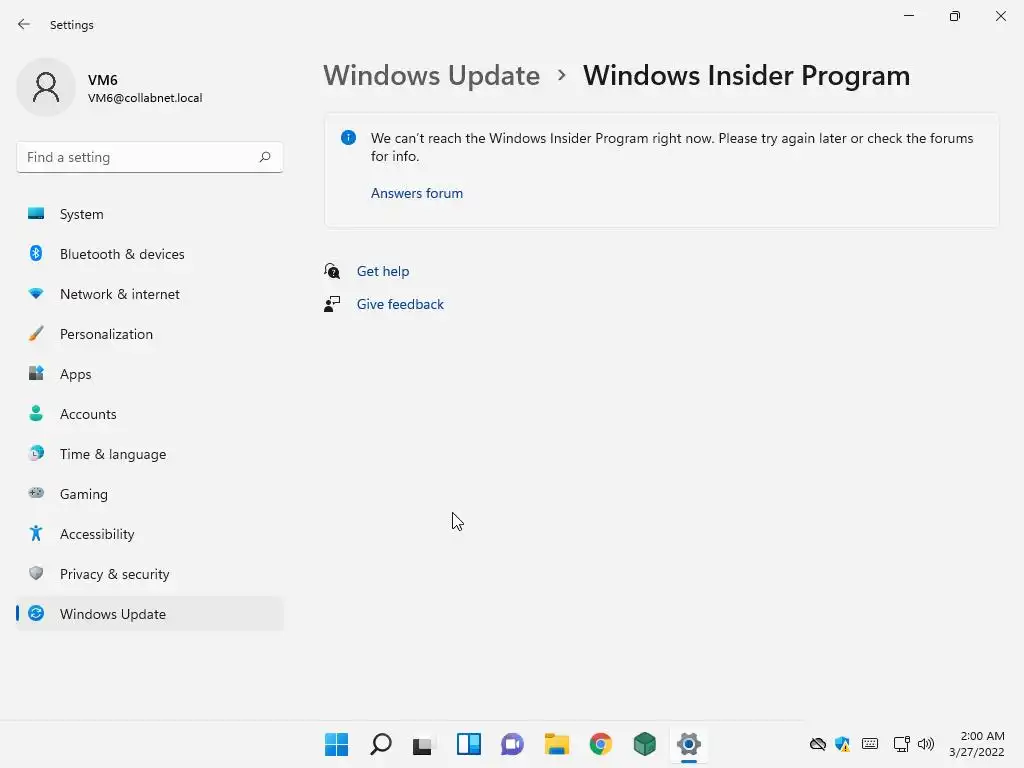The image size is (1024, 768).
Task: Open the Windows Security shield tray icon
Action: pos(842,744)
